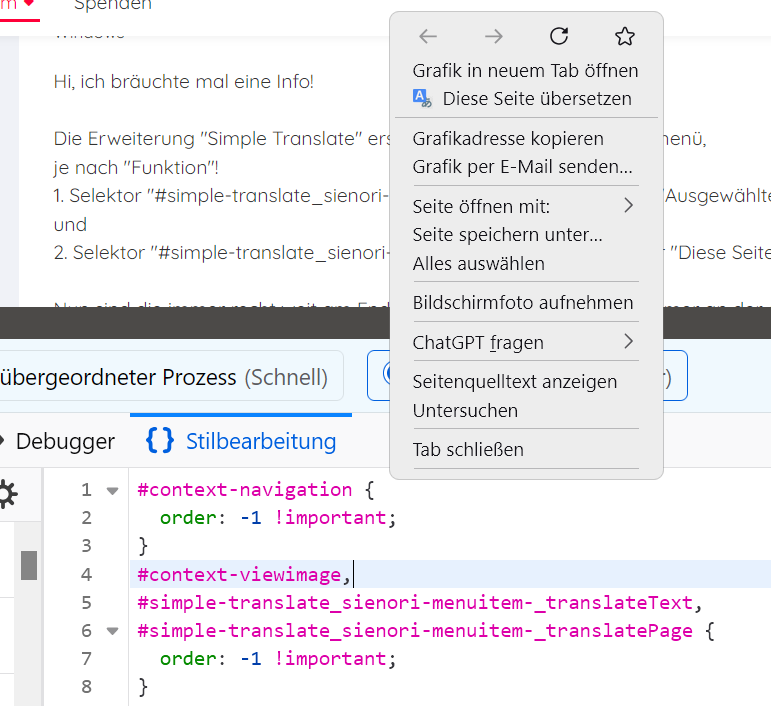Screen dimensions: 771x706
Task: Select 'Bildschirmfoto aufnehmen' menu entry
Action: [523, 302]
